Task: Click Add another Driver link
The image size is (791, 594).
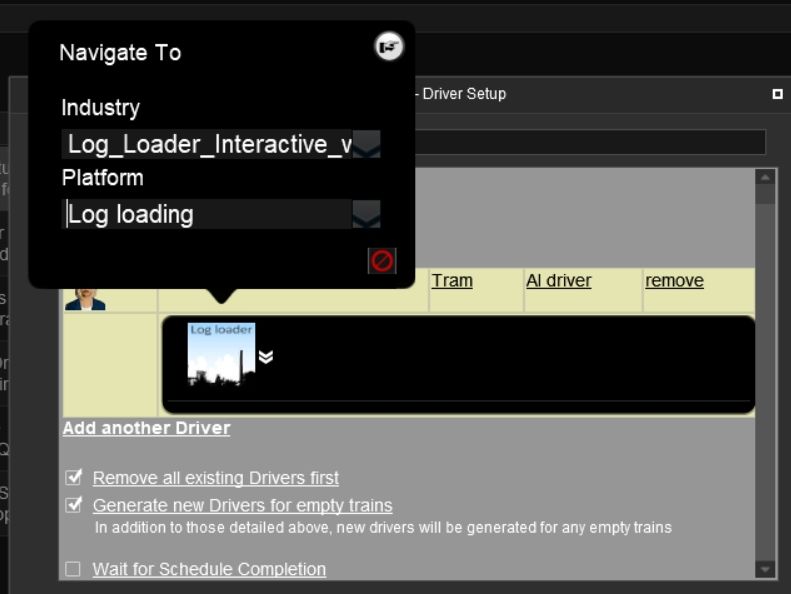Action: click(146, 428)
